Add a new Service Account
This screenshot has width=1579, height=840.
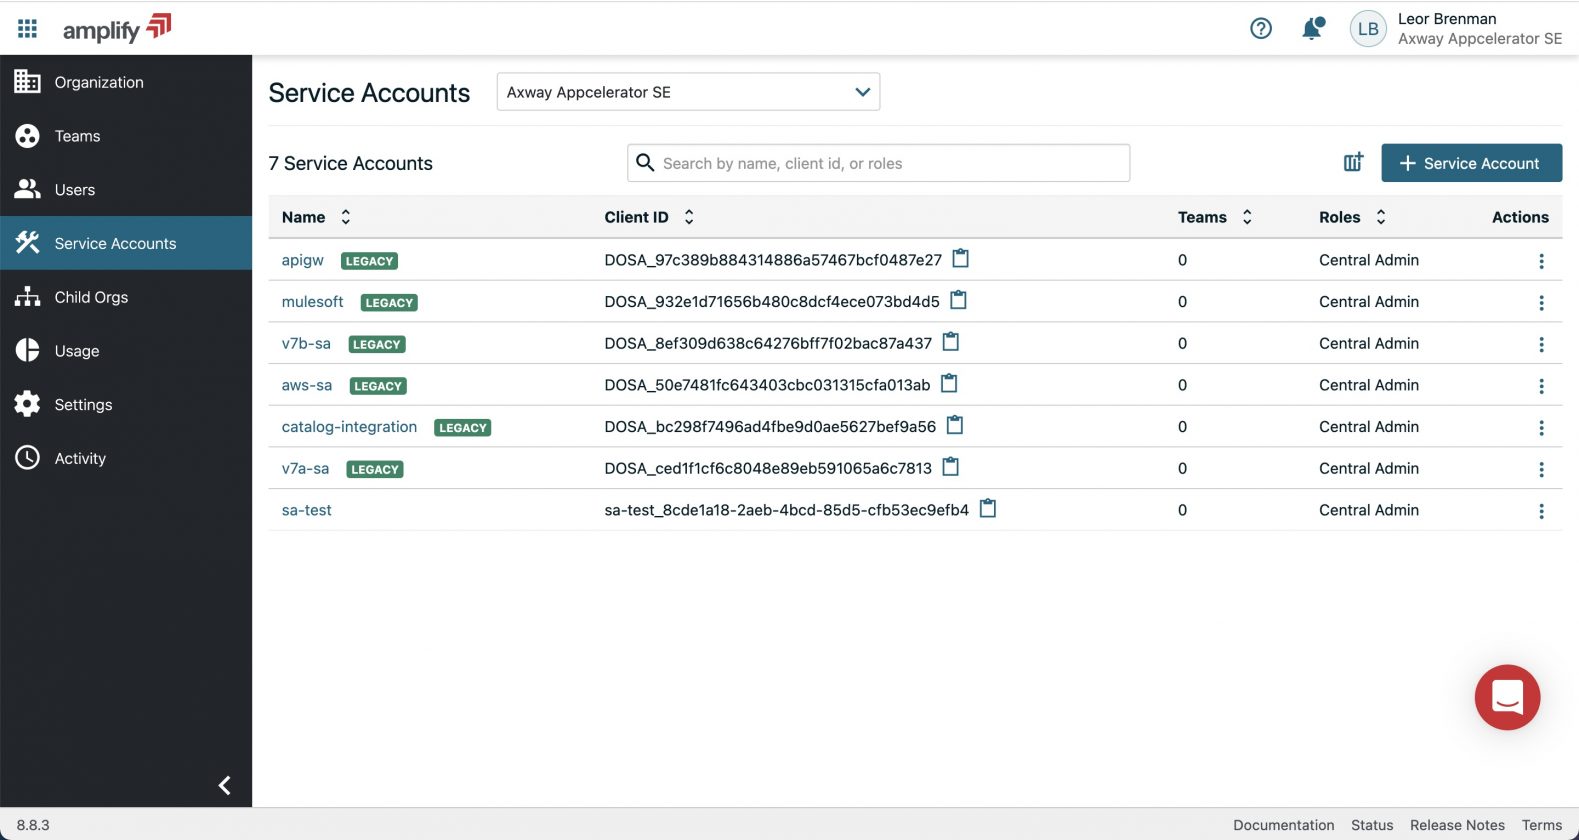pos(1471,163)
